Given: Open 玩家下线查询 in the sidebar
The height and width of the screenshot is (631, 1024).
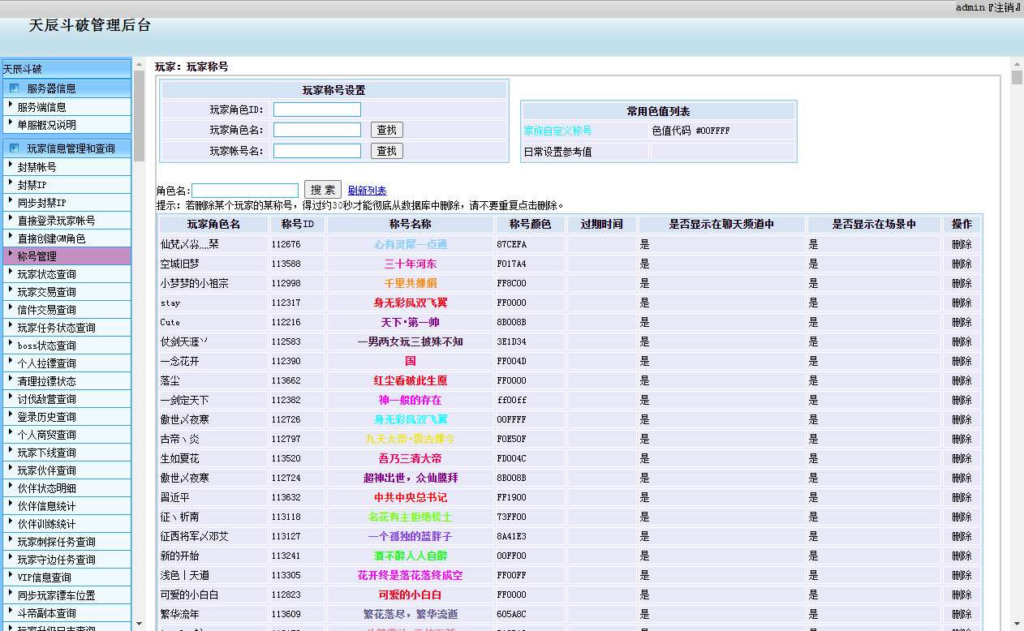Looking at the screenshot, I should (66, 452).
